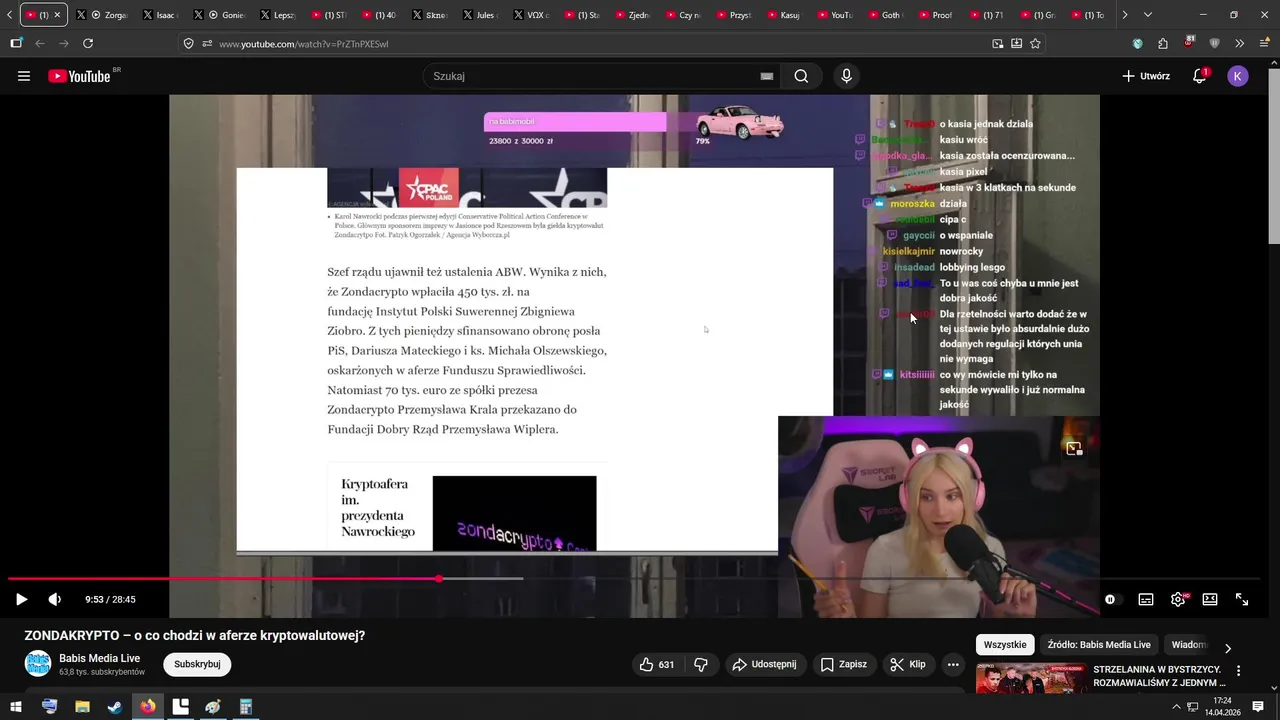Open the YouTube guide hamburger menu
Viewport: 1280px width, 720px height.
tap(24, 76)
